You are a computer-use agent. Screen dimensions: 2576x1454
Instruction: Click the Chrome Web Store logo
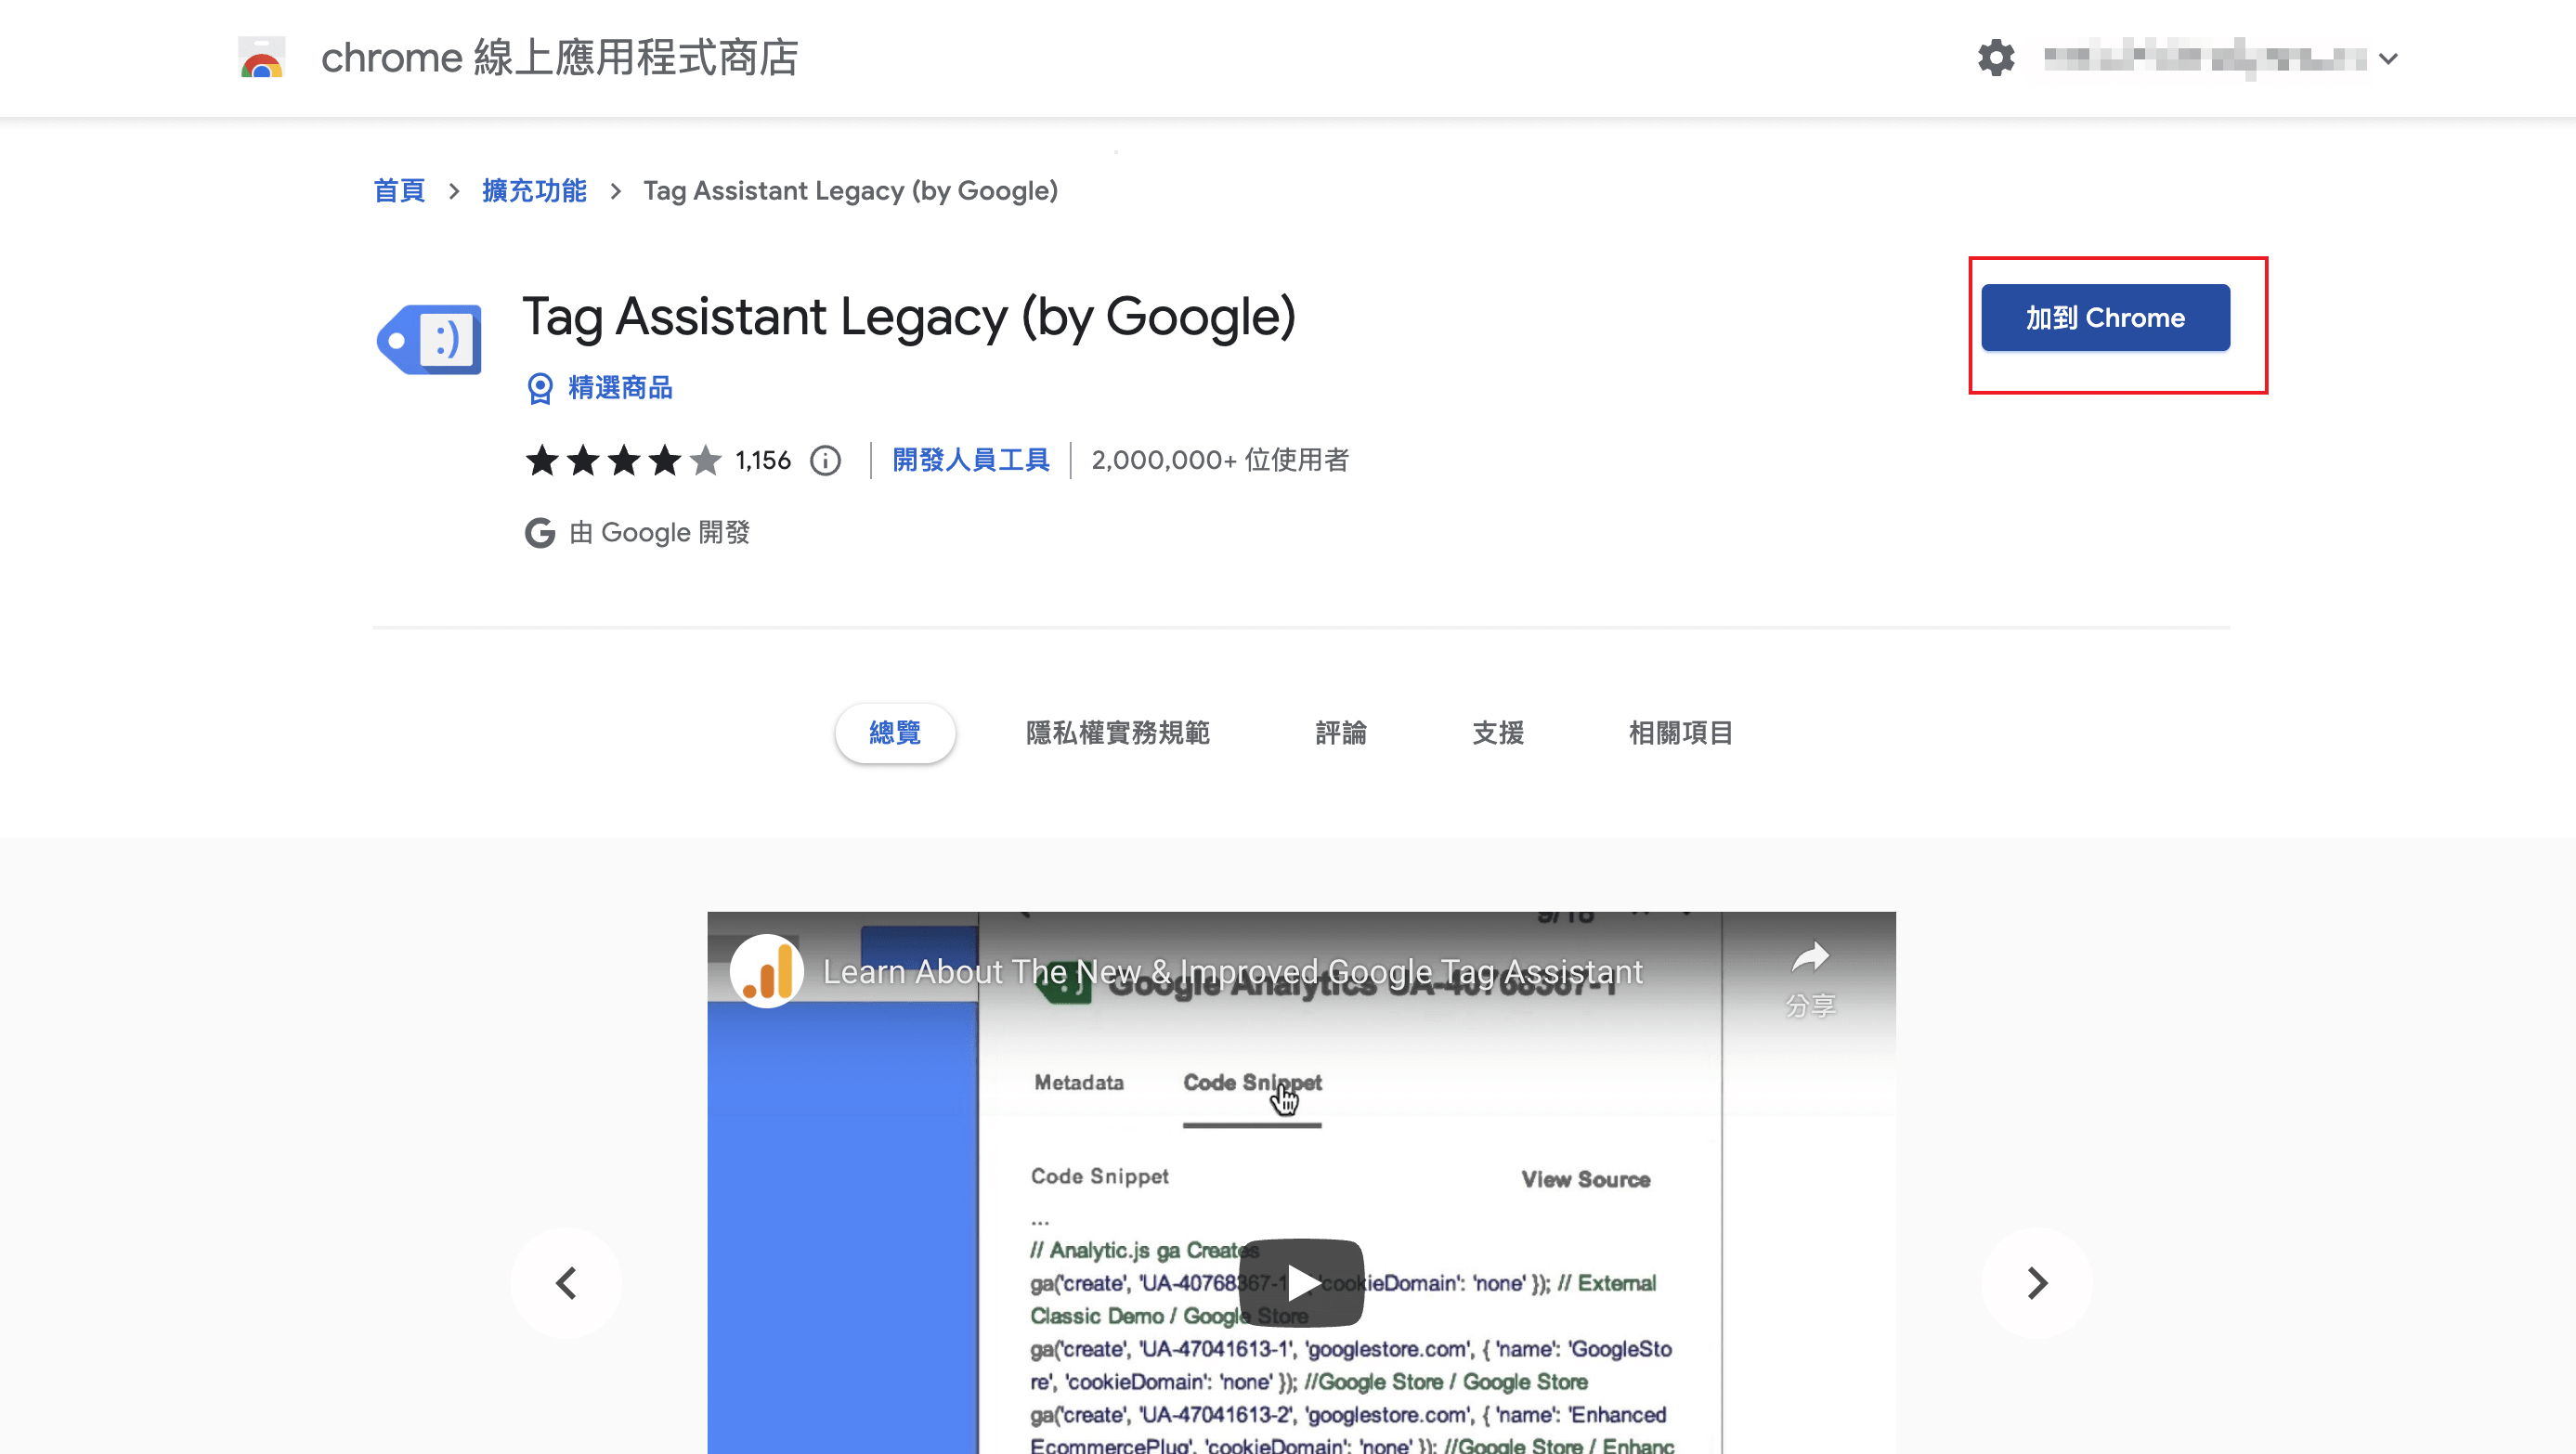[260, 58]
